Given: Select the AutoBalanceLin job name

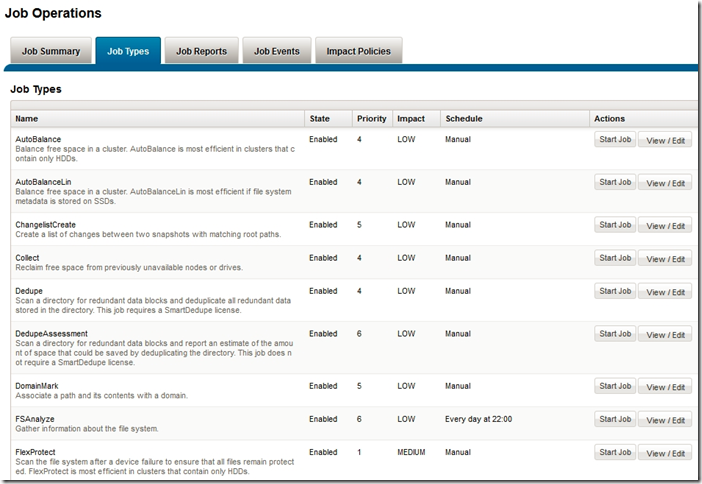Looking at the screenshot, I should pos(43,182).
